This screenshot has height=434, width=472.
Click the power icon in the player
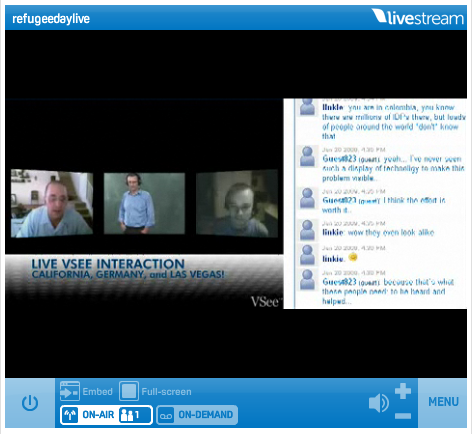[x=30, y=403]
